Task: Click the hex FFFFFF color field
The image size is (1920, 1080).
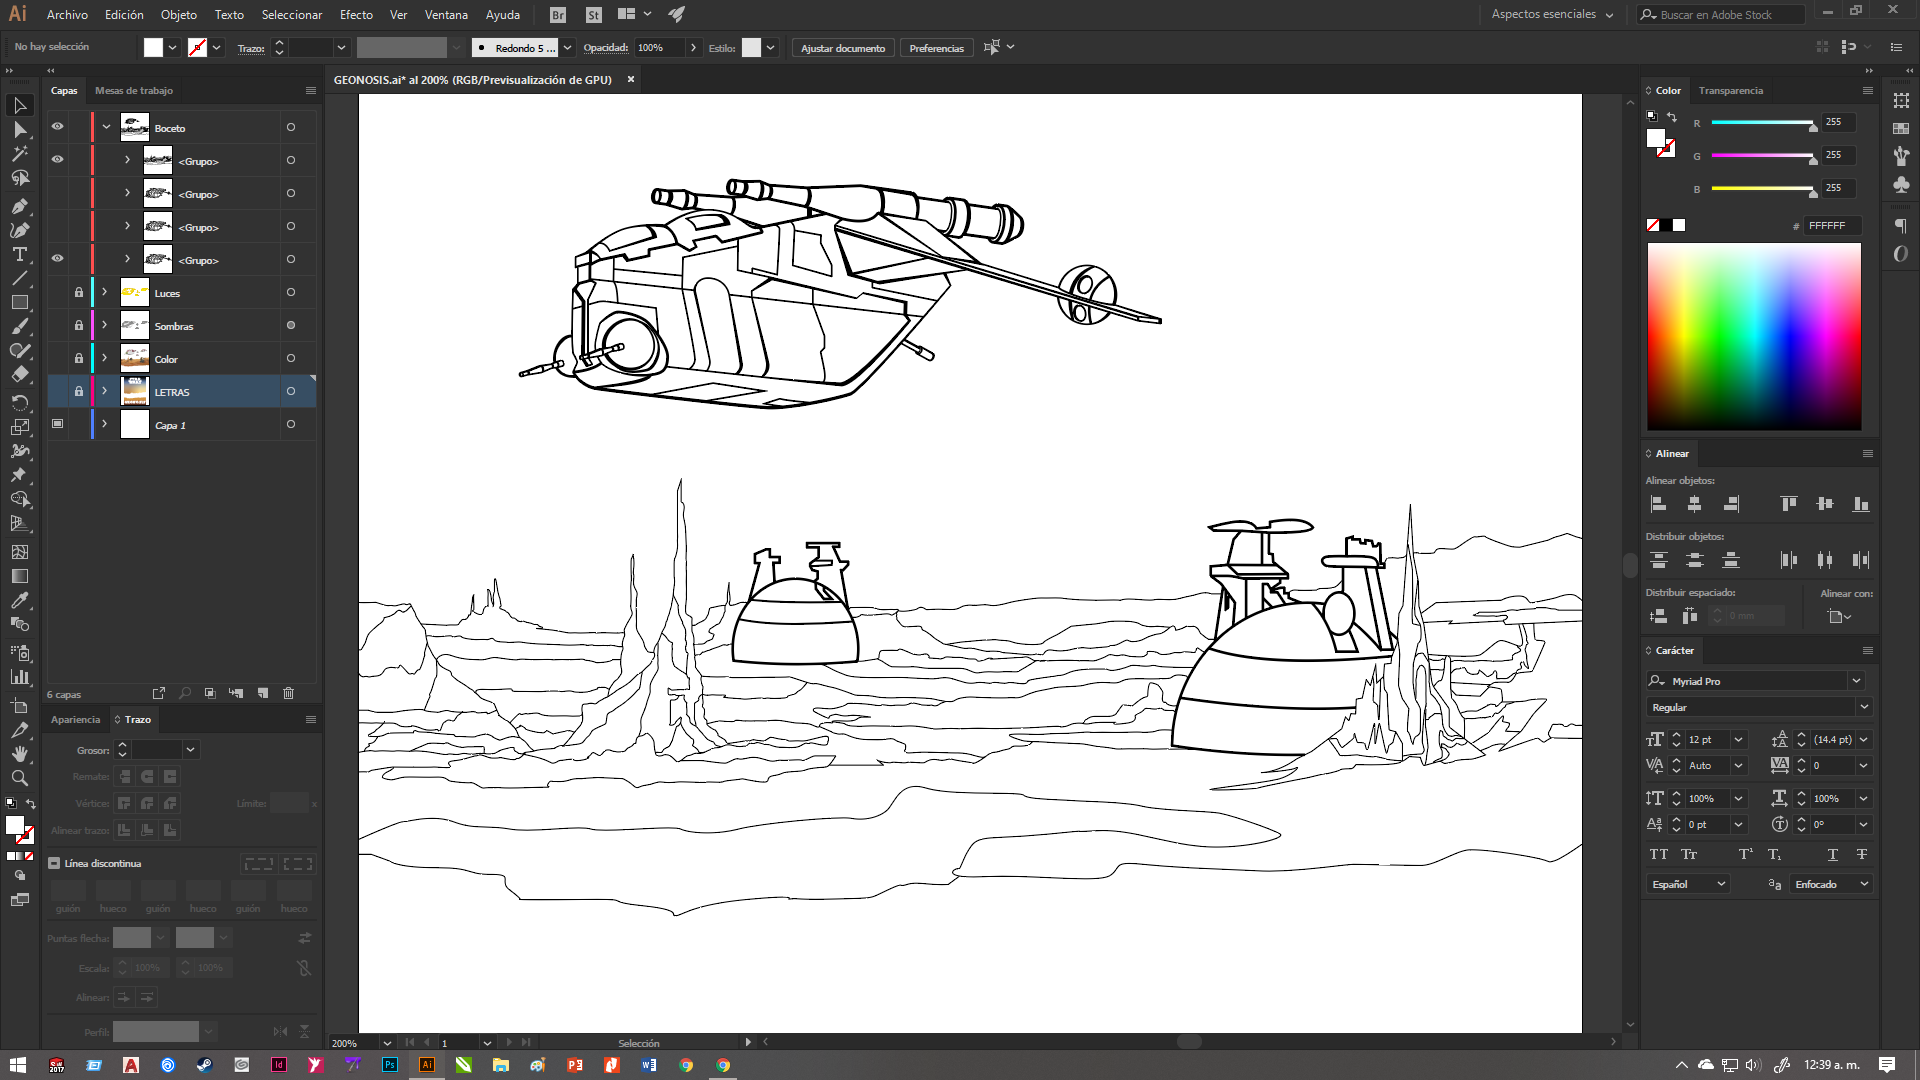Action: point(1833,226)
